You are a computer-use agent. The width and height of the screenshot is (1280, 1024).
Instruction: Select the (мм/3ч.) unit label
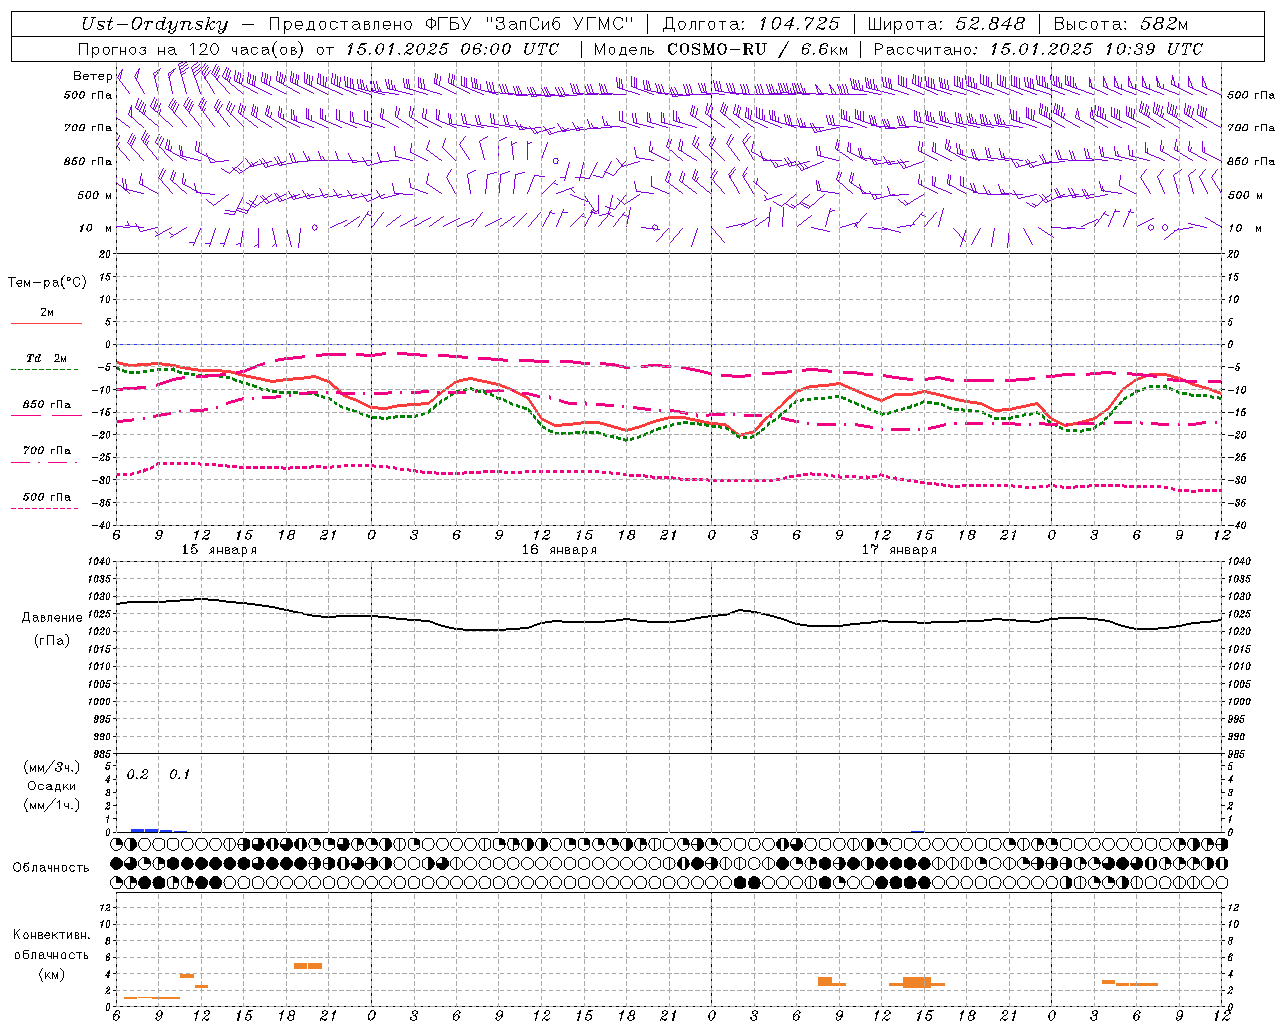click(x=51, y=767)
